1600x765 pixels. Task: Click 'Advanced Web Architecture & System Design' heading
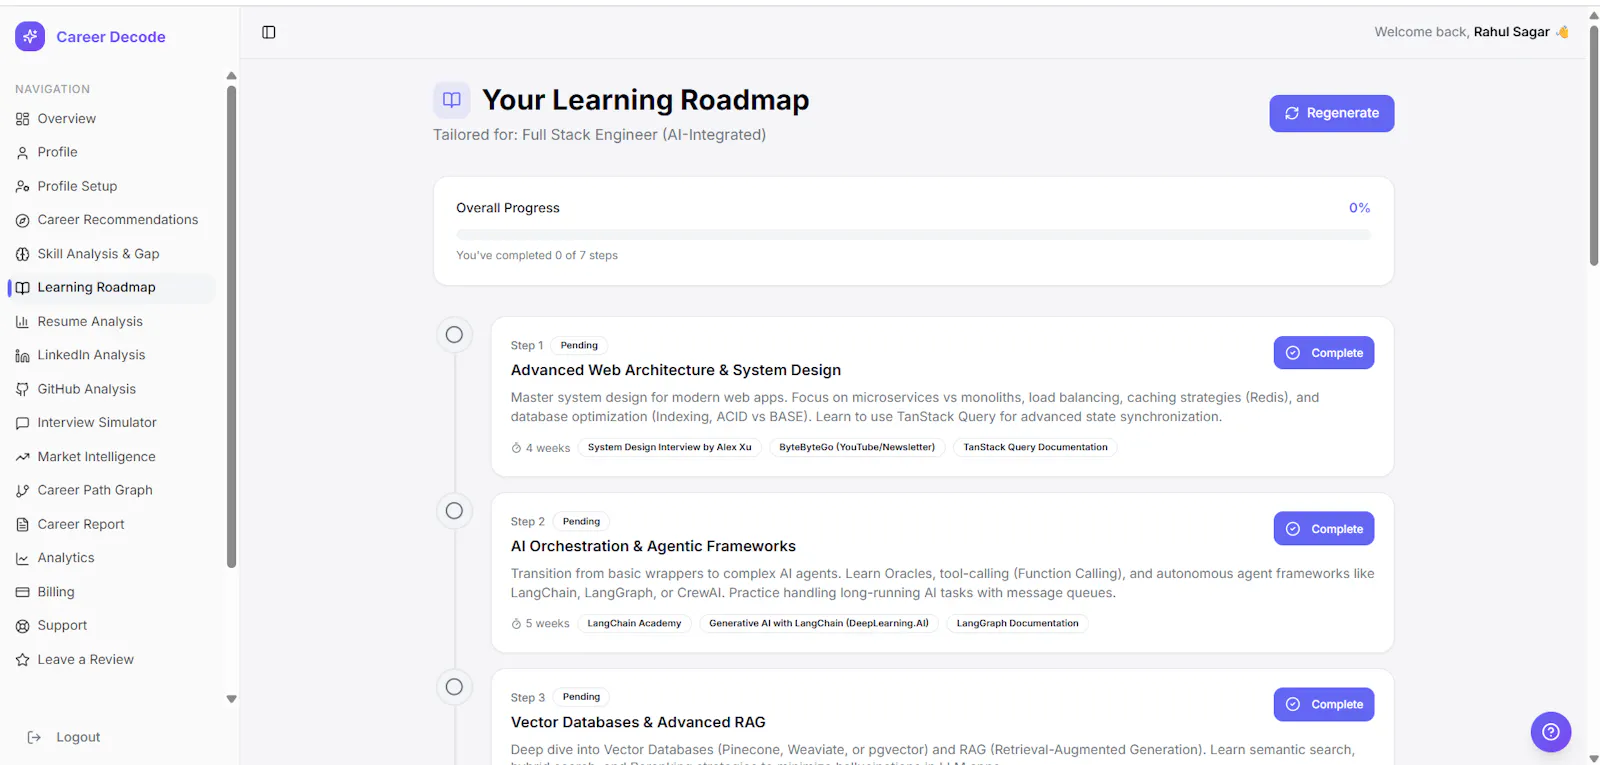coord(676,370)
